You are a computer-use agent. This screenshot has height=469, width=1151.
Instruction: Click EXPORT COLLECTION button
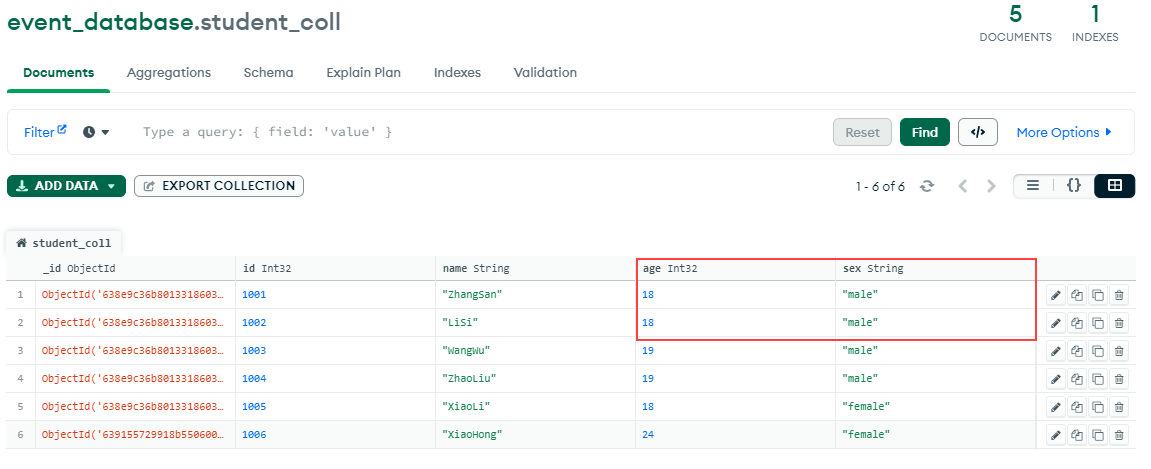[x=219, y=186]
